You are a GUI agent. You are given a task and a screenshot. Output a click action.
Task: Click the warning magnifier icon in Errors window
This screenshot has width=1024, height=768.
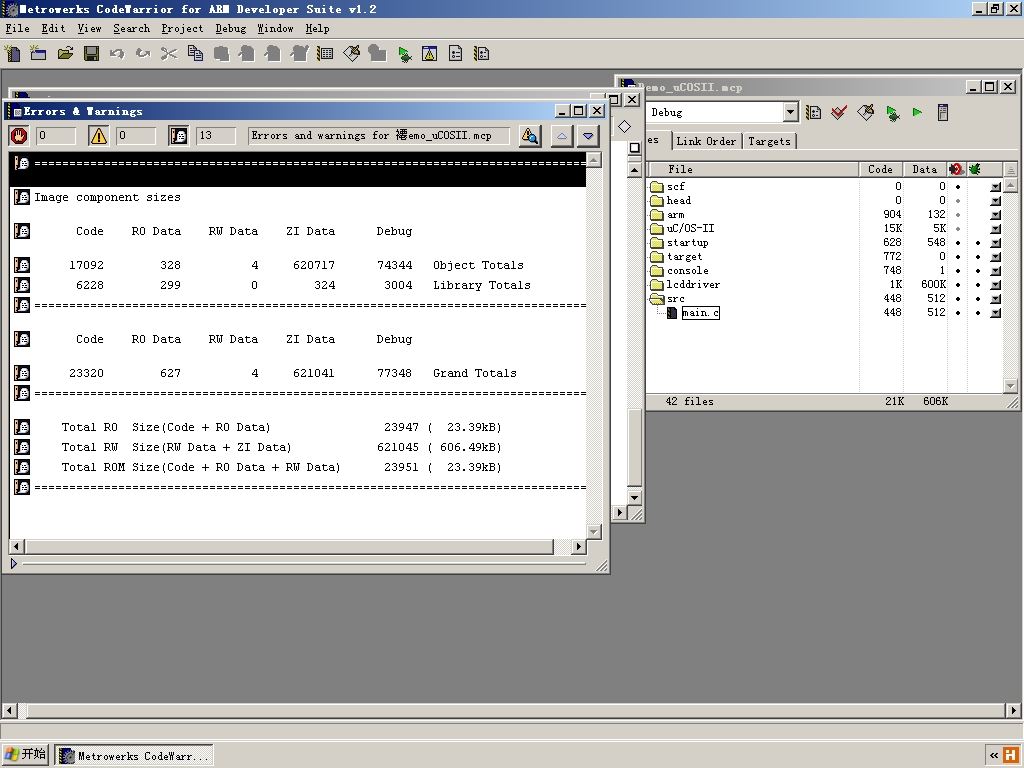(530, 136)
